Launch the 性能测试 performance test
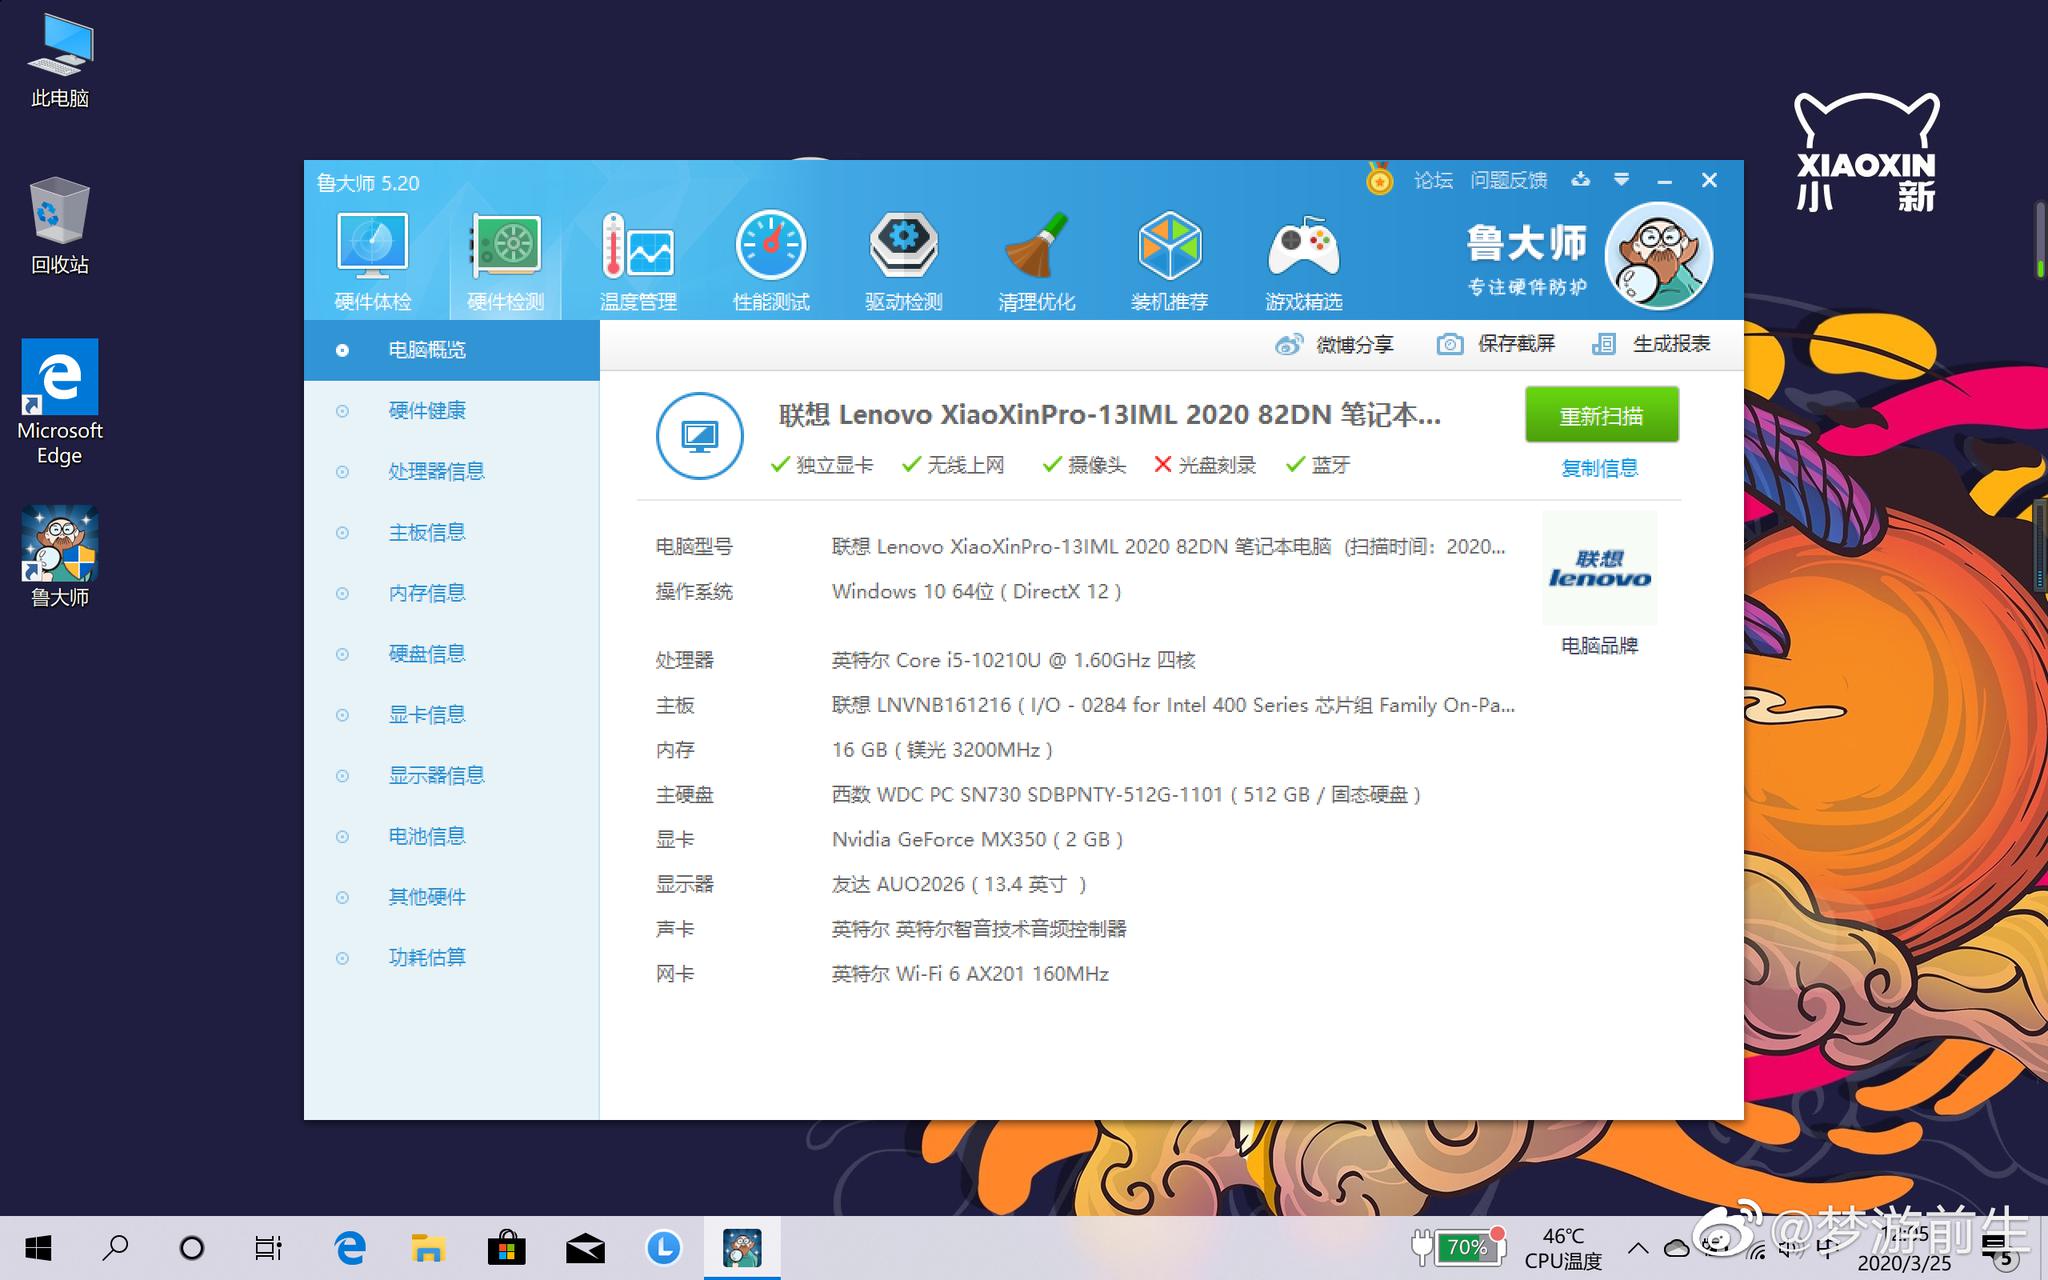Screen dimensions: 2048x1280 point(770,258)
